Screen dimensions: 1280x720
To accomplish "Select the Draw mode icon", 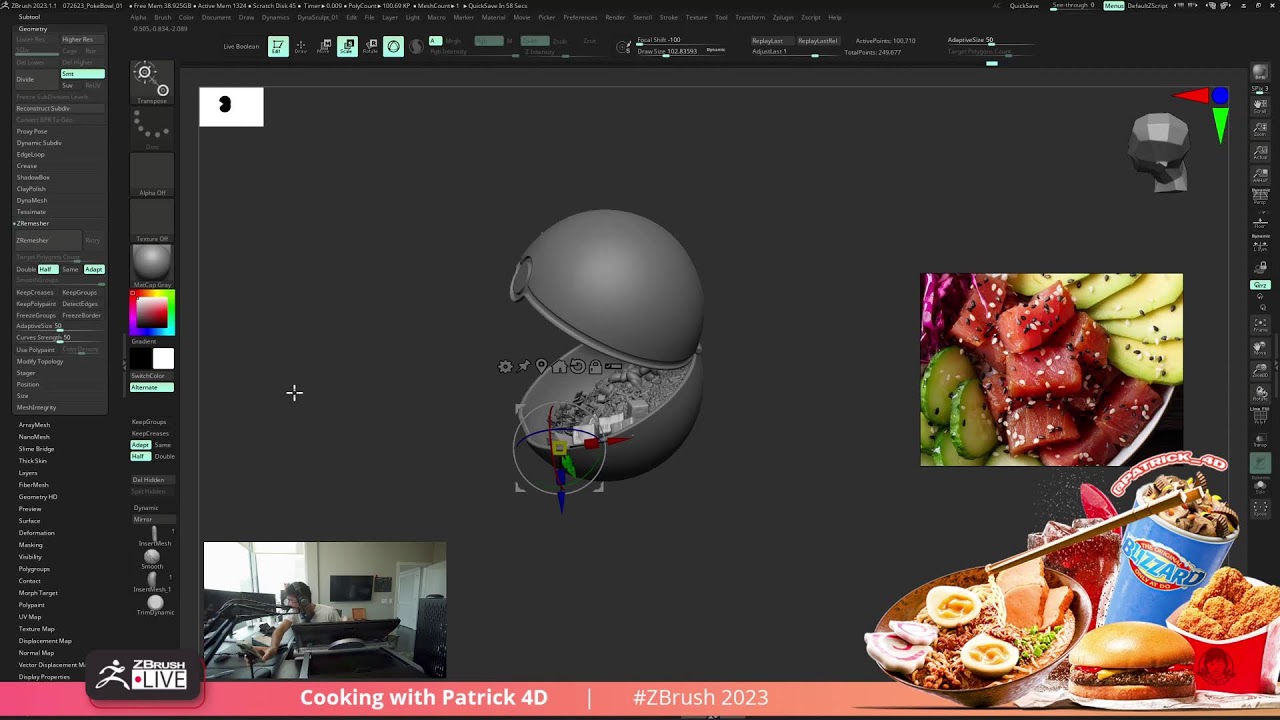I will [x=301, y=46].
